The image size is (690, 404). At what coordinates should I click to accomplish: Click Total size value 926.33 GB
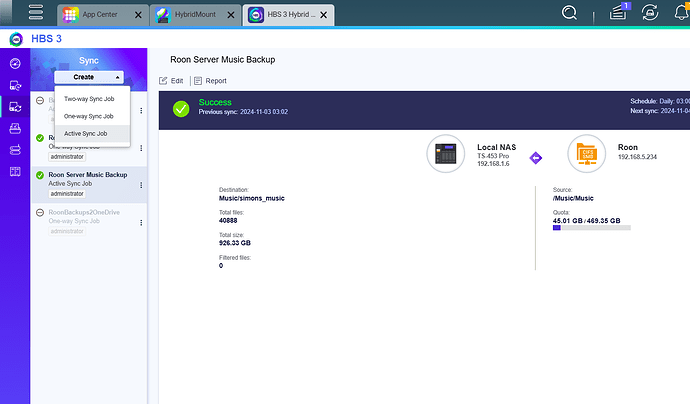pos(235,243)
